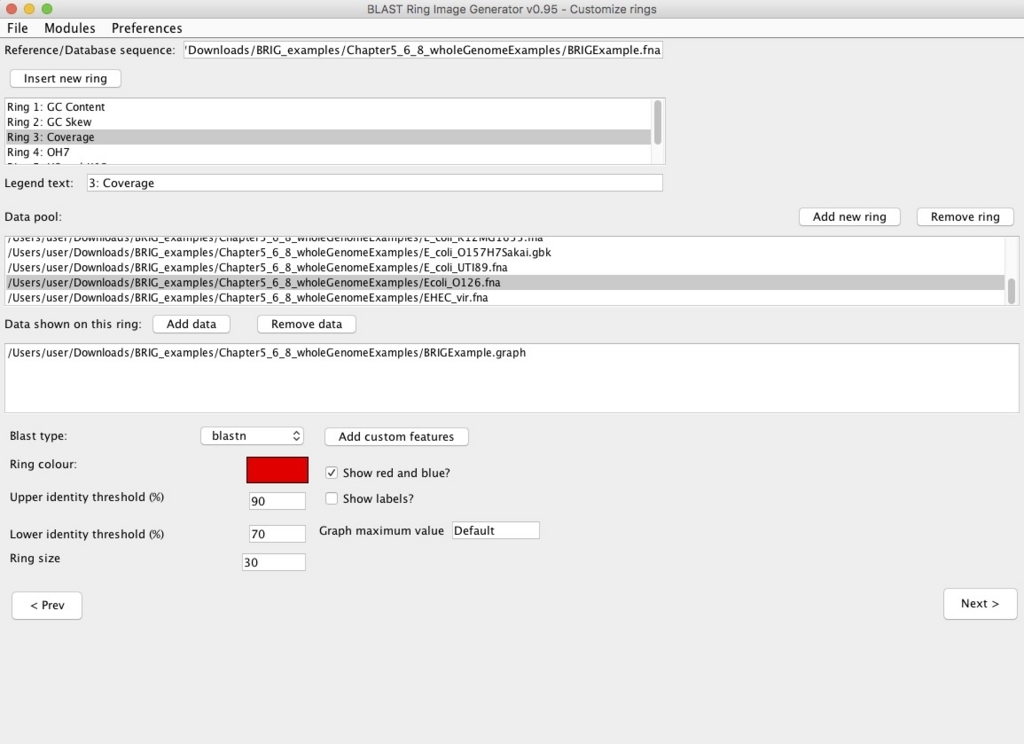Image resolution: width=1024 pixels, height=744 pixels.
Task: Focus Upper identity threshold field
Action: coord(278,501)
